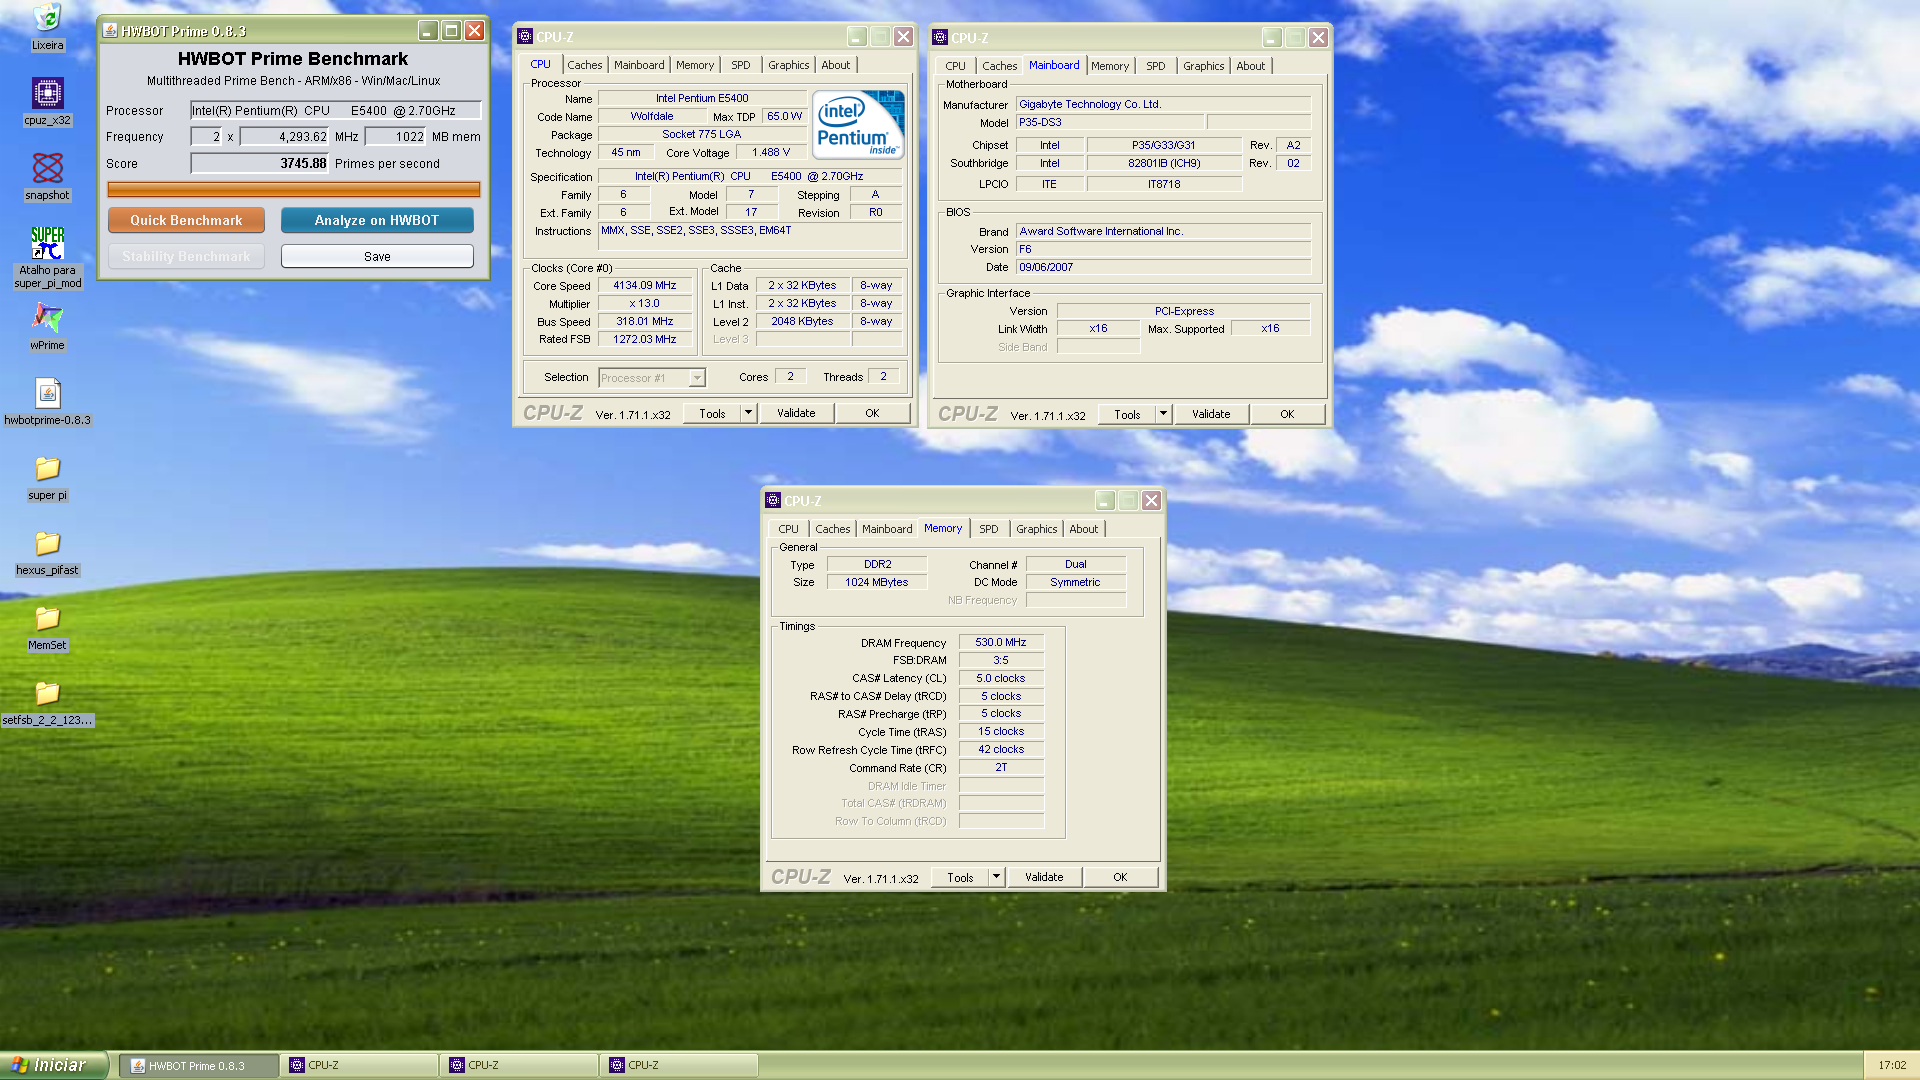Click Validate in Memory window
The image size is (1920, 1080).
tap(1044, 877)
